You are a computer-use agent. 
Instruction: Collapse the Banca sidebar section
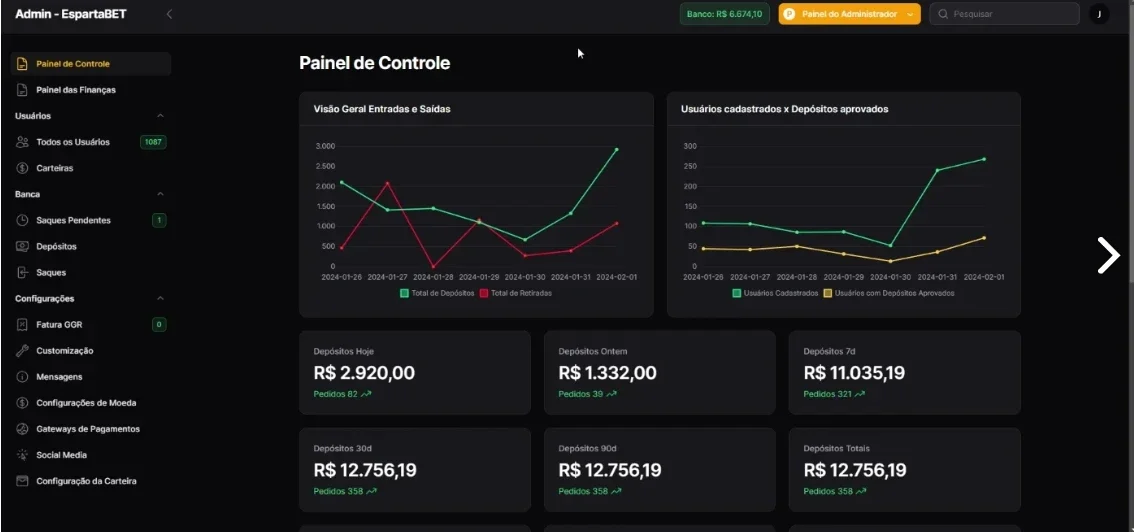(x=161, y=194)
